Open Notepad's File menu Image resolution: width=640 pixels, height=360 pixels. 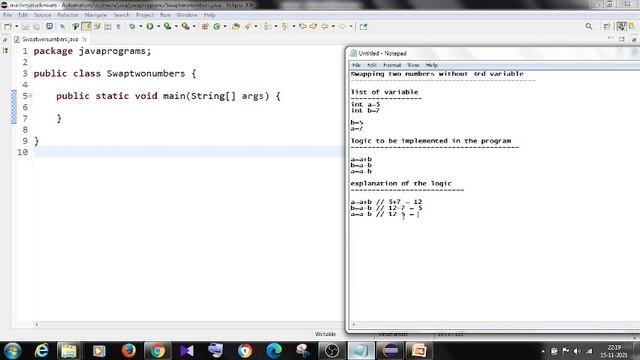click(356, 65)
